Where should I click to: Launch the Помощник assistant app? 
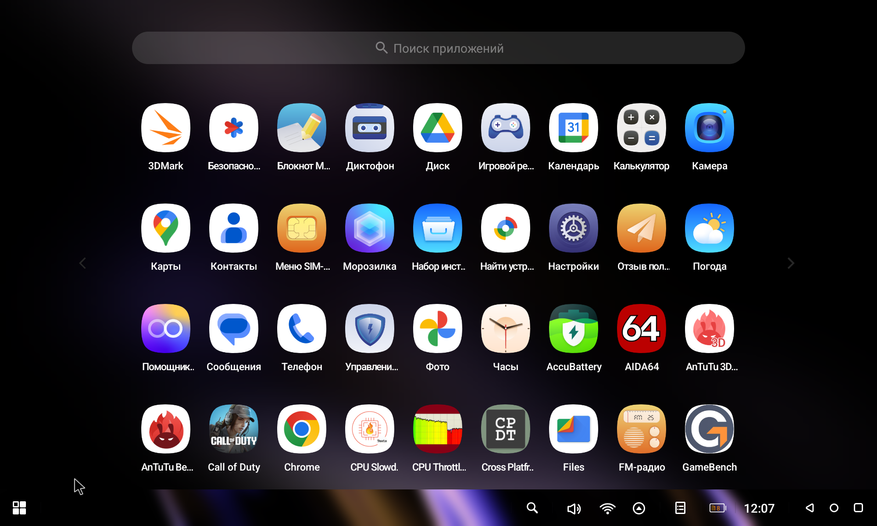click(x=166, y=328)
